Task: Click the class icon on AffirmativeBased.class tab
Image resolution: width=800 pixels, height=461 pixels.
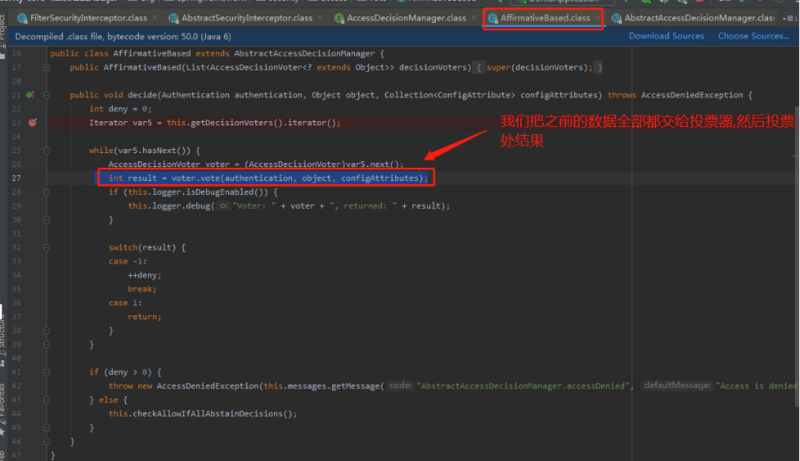Action: click(x=492, y=18)
